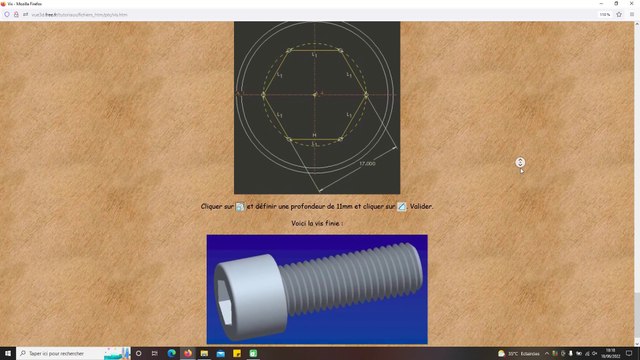This screenshot has height=360, width=640.
Task: Click the depth icon after 'Cliquer sur'
Action: (240, 207)
